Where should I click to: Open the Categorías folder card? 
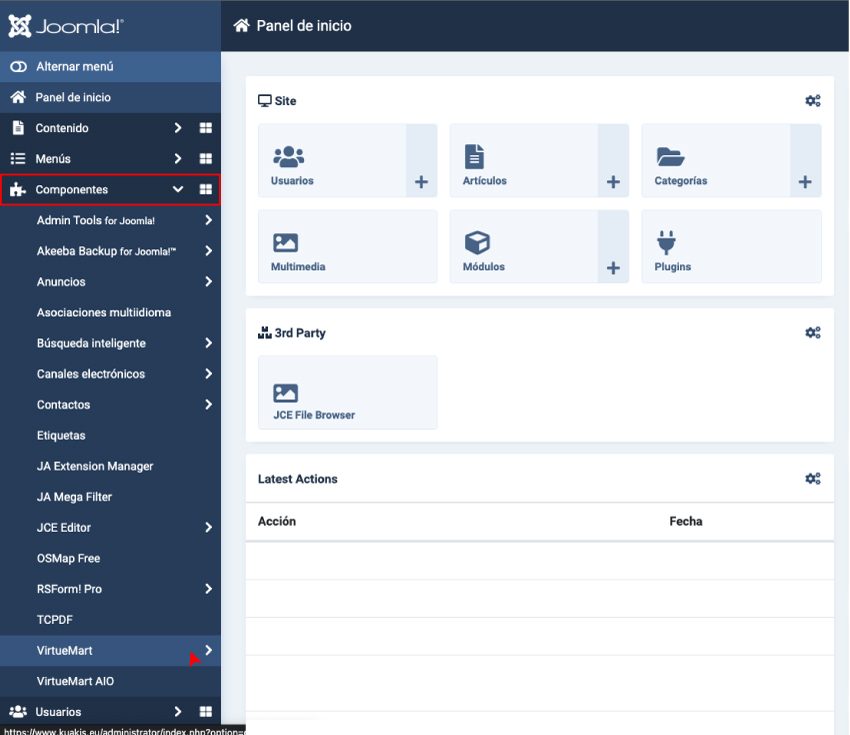click(x=716, y=160)
